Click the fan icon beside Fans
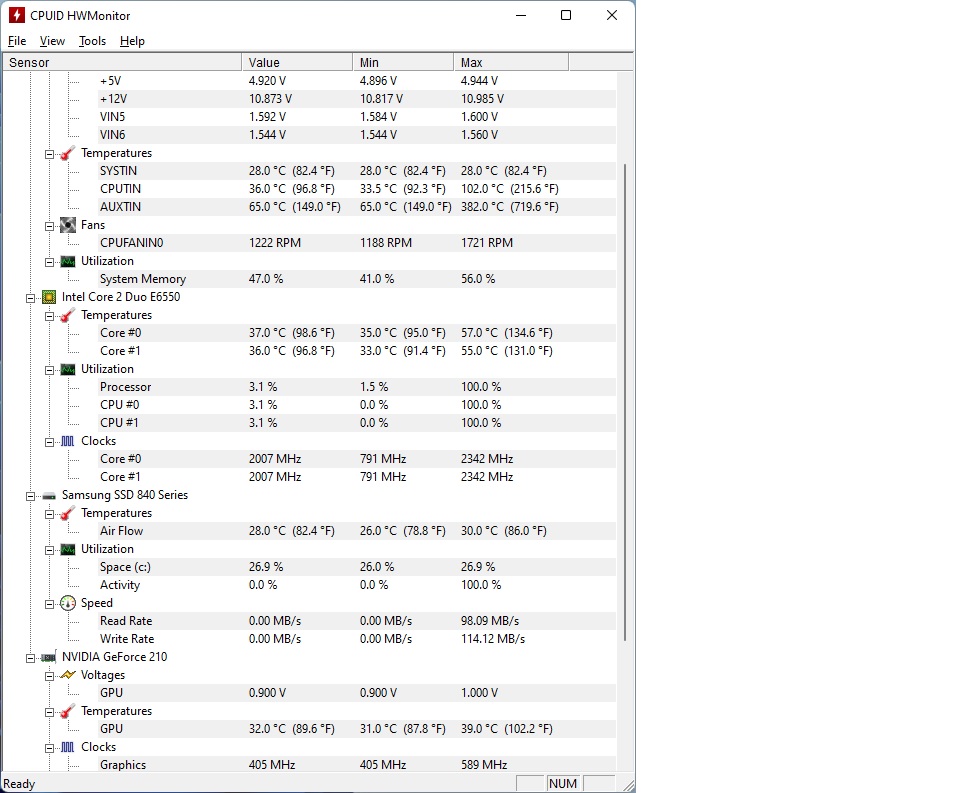The height and width of the screenshot is (793, 960). [x=68, y=225]
